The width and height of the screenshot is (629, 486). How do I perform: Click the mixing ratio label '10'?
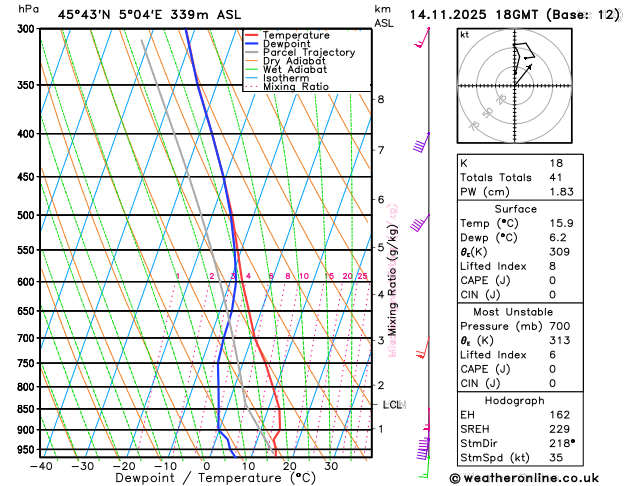tap(304, 276)
